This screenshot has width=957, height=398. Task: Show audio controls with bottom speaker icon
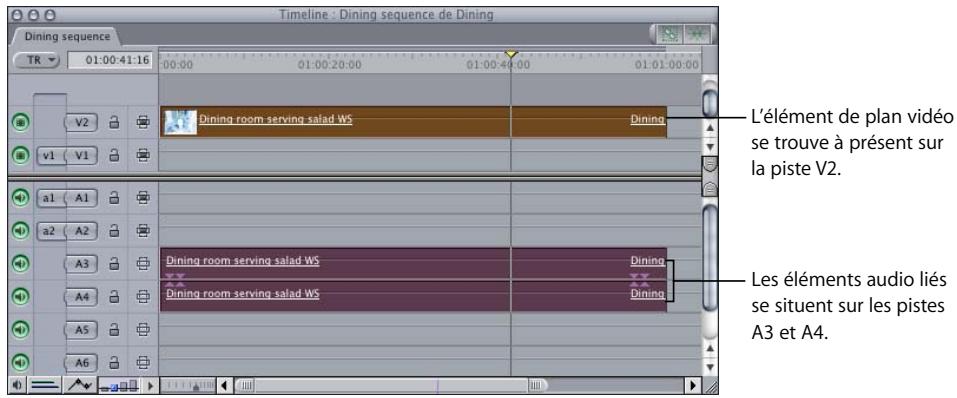point(16,386)
